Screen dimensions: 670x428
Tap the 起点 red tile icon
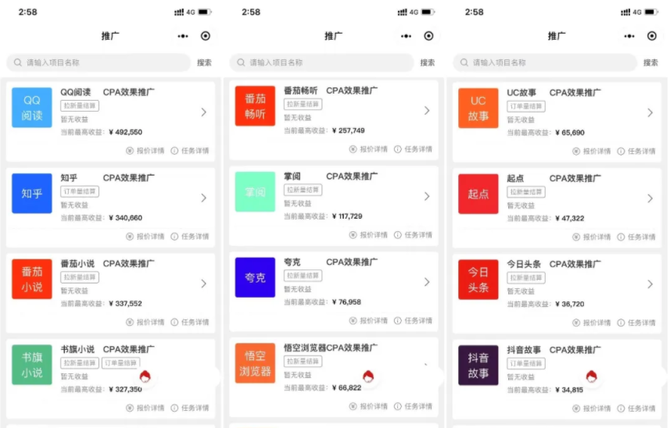pyautogui.click(x=478, y=194)
